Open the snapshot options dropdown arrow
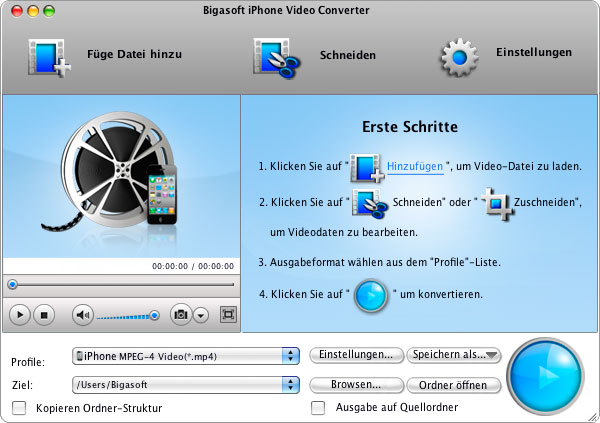Image resolution: width=600 pixels, height=423 pixels. [201, 315]
